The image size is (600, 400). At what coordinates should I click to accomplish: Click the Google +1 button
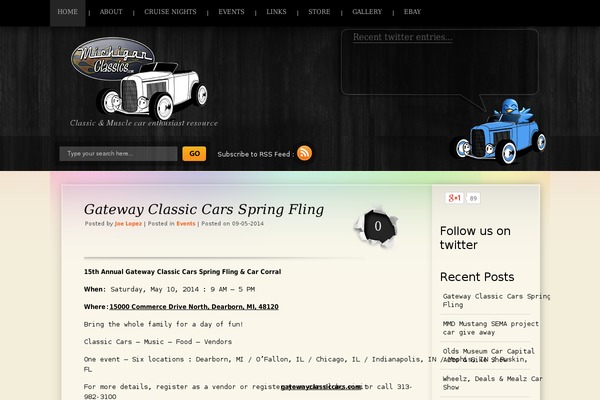click(x=454, y=198)
